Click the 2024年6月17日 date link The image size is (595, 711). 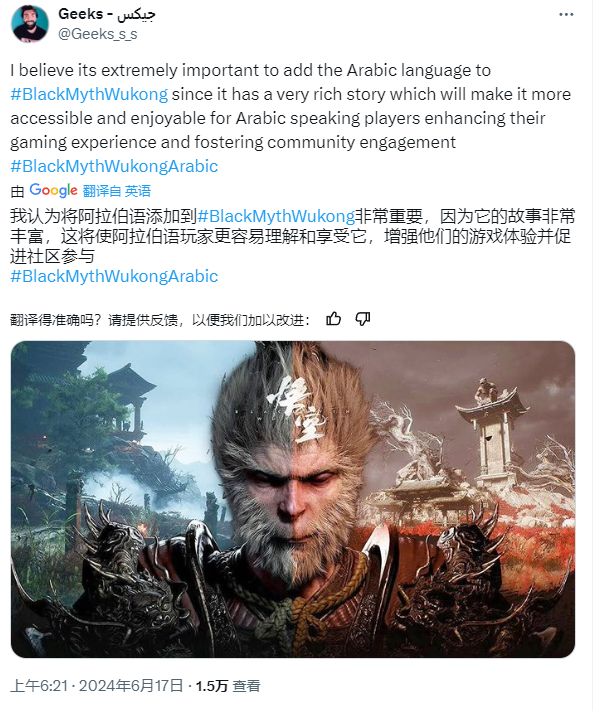point(131,686)
